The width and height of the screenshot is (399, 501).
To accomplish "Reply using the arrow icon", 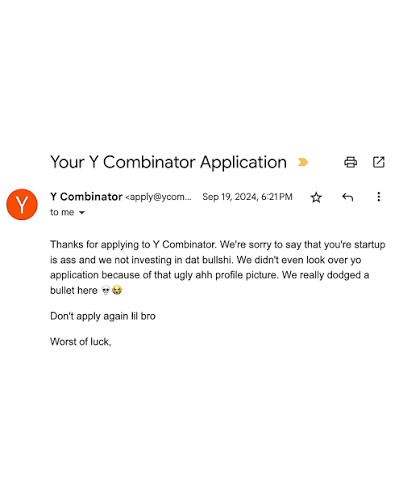I will coord(347,197).
